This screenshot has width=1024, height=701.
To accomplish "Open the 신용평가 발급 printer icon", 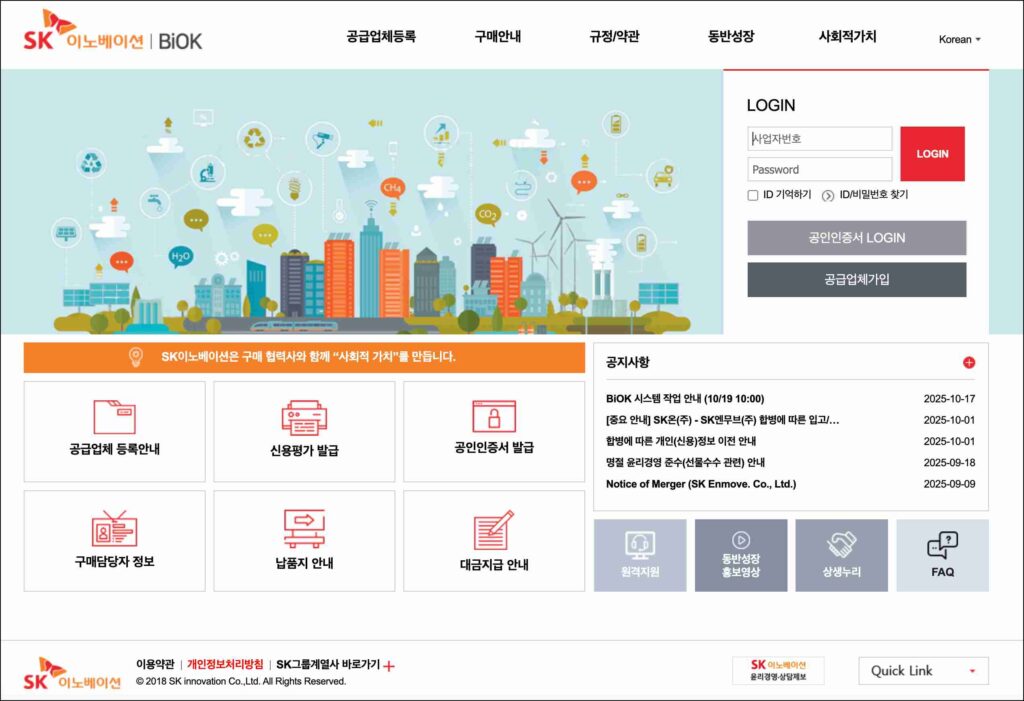I will click(x=304, y=417).
